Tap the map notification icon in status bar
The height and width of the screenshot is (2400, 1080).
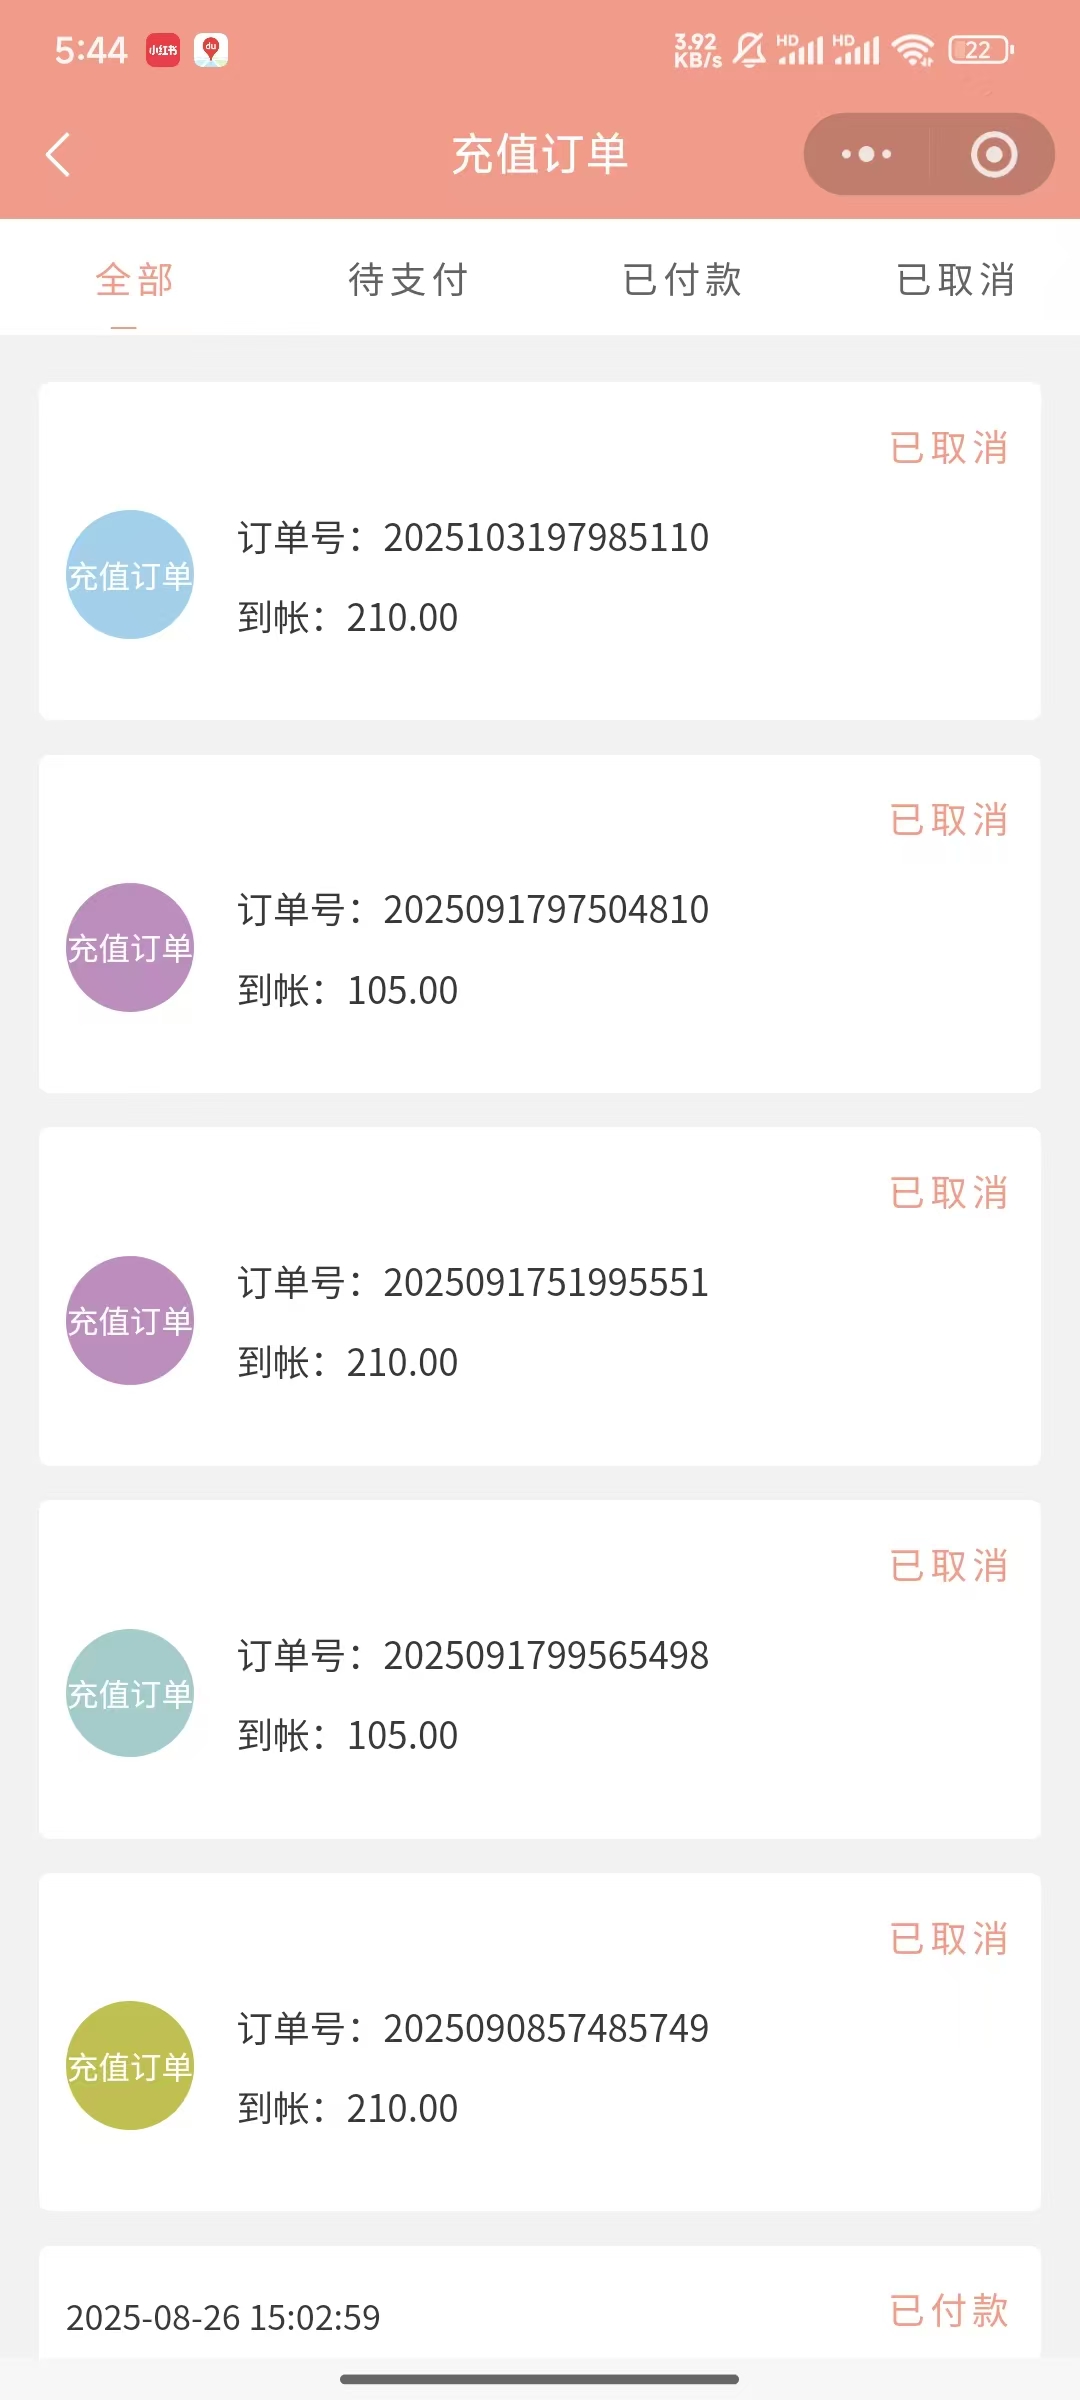[x=211, y=50]
